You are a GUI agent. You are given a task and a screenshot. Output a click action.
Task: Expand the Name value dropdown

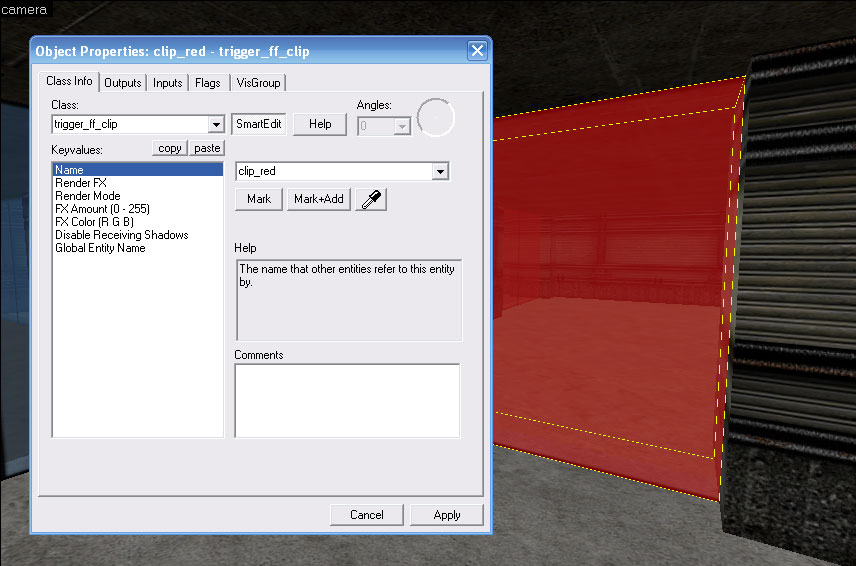point(440,172)
